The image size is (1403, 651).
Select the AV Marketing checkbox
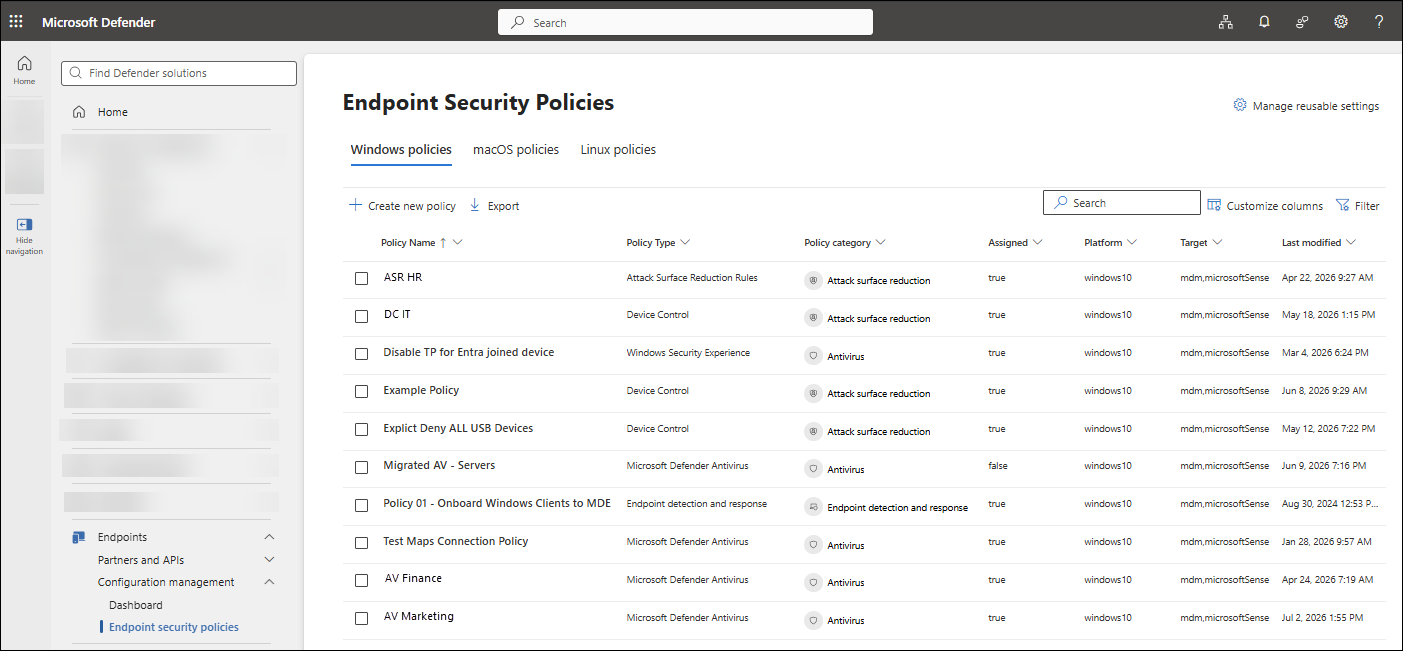tap(361, 618)
